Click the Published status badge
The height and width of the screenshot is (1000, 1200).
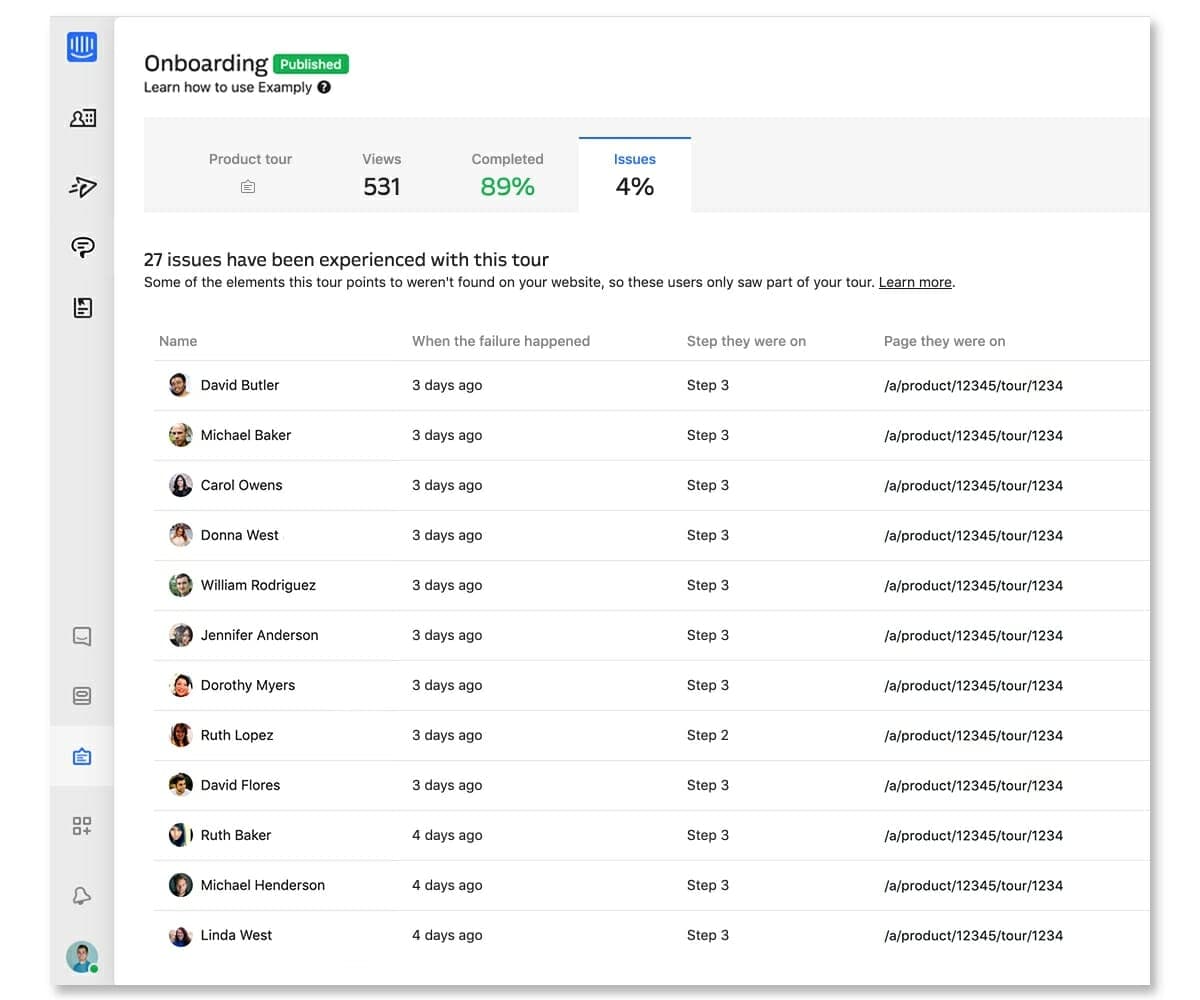(x=311, y=64)
